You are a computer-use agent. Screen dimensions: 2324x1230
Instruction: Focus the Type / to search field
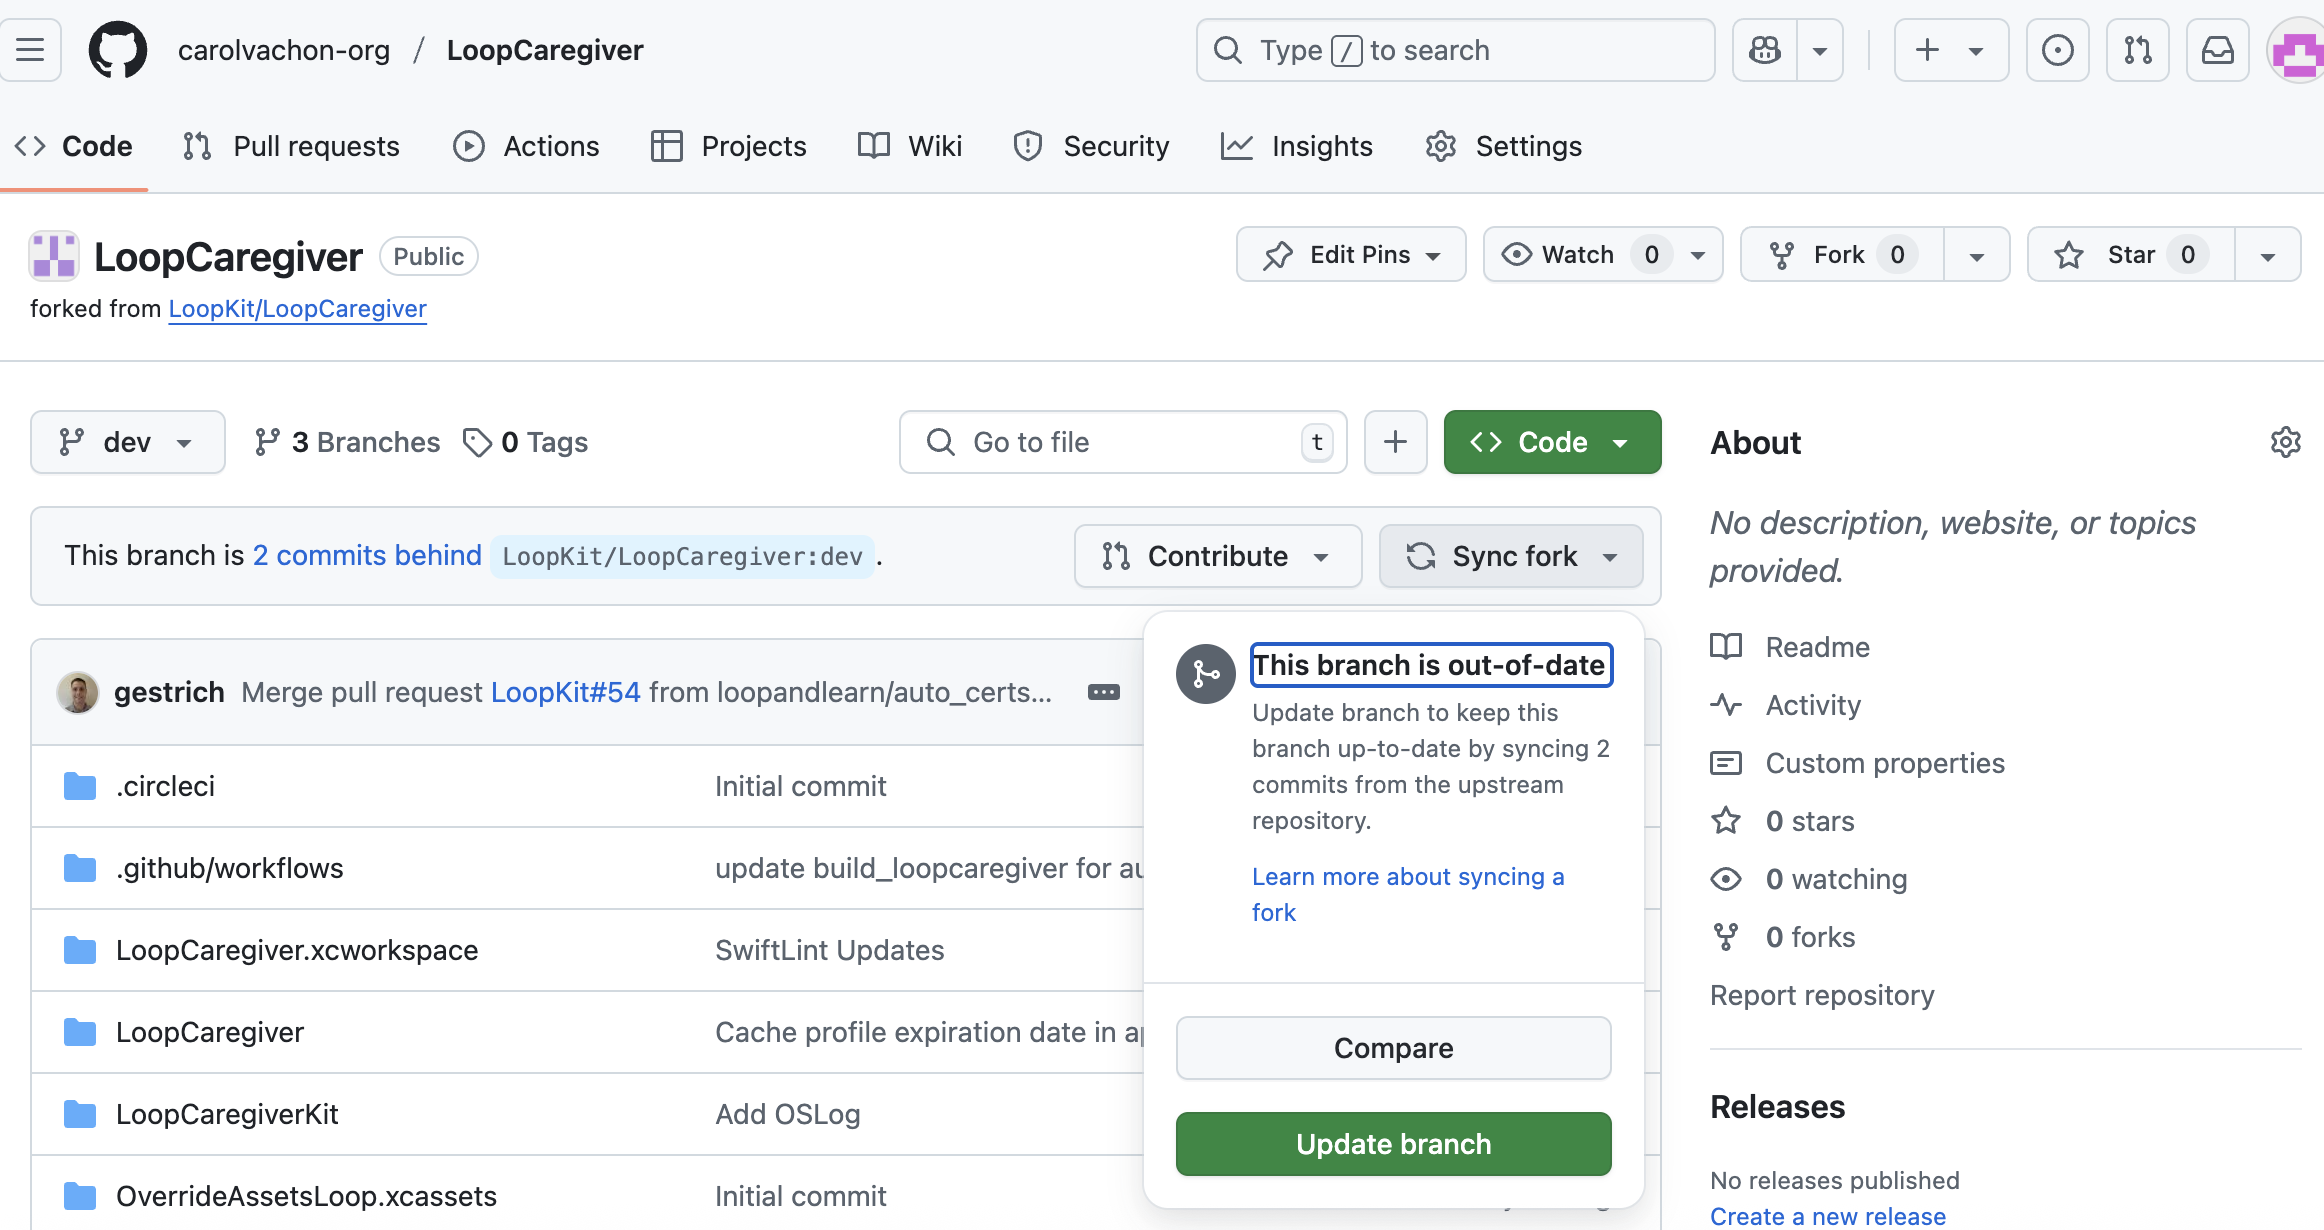[x=1455, y=50]
